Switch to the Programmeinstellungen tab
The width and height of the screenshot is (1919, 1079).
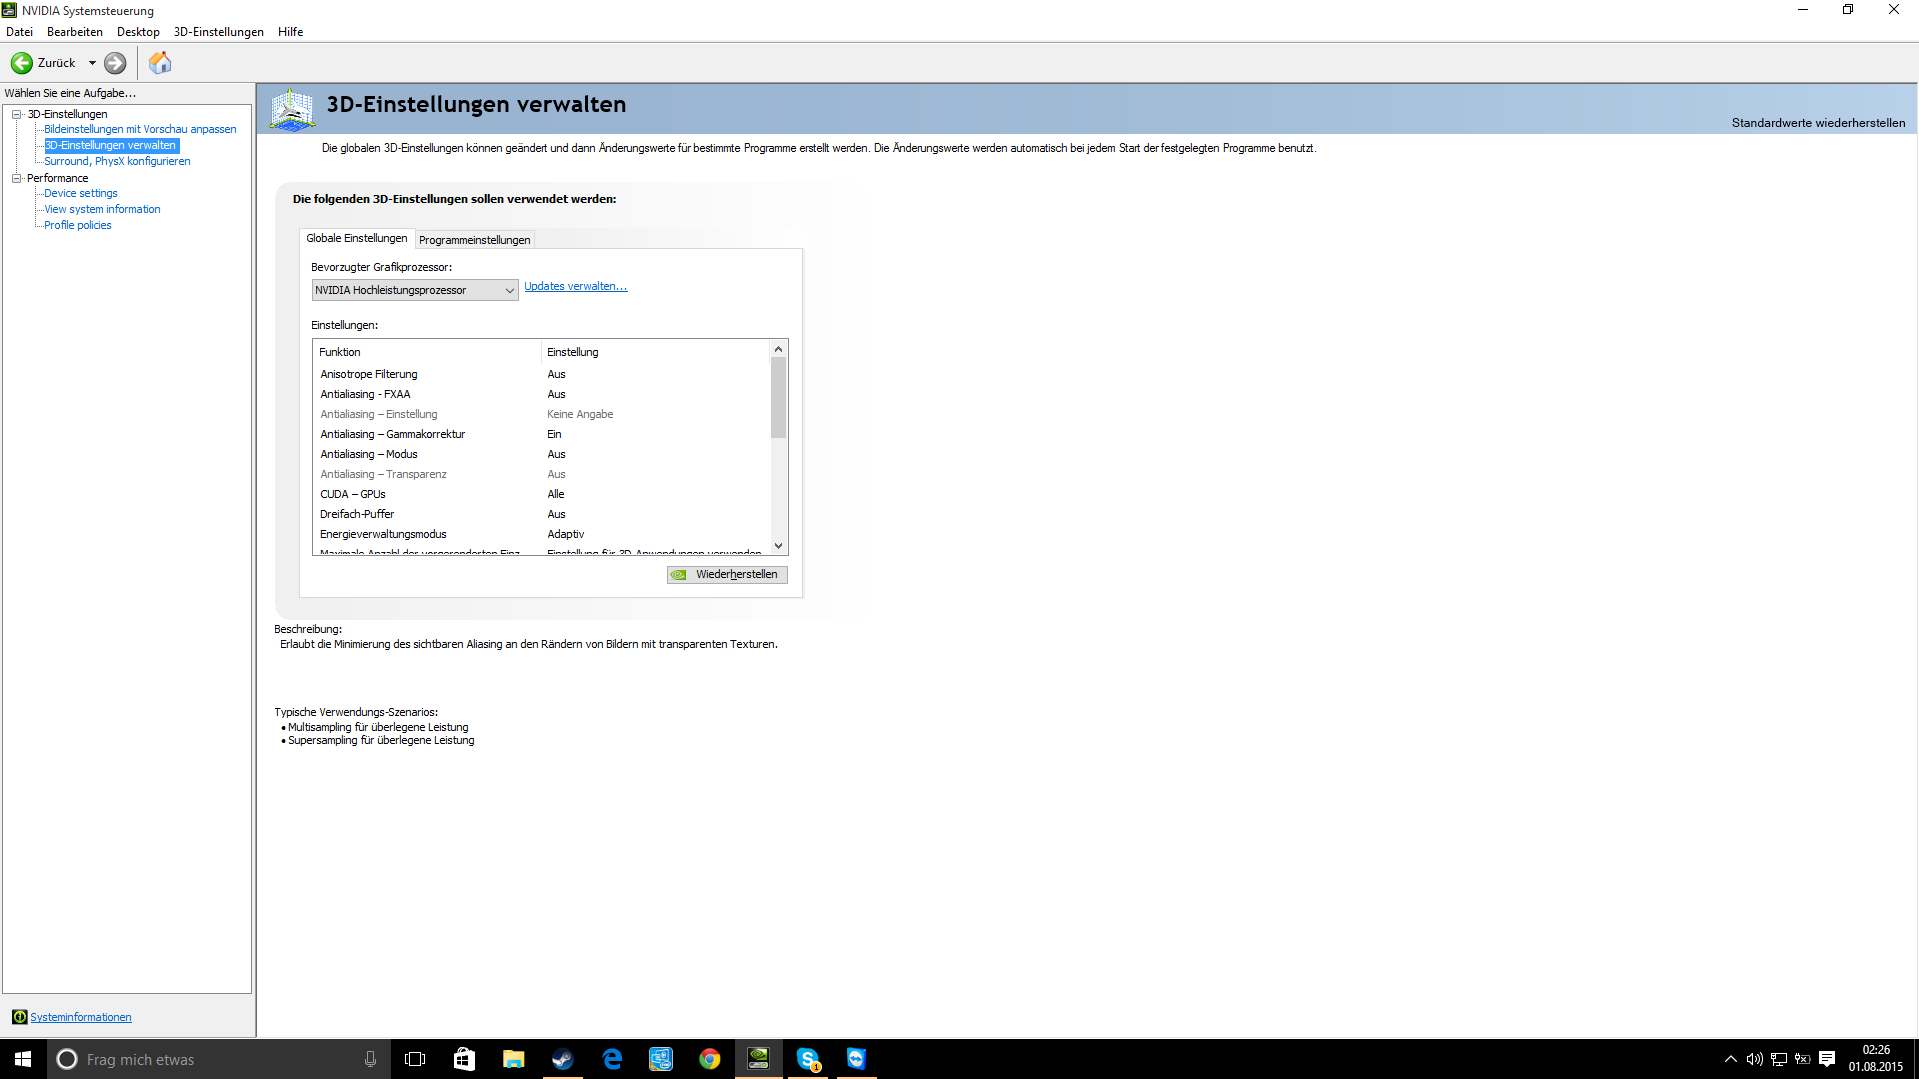point(474,240)
